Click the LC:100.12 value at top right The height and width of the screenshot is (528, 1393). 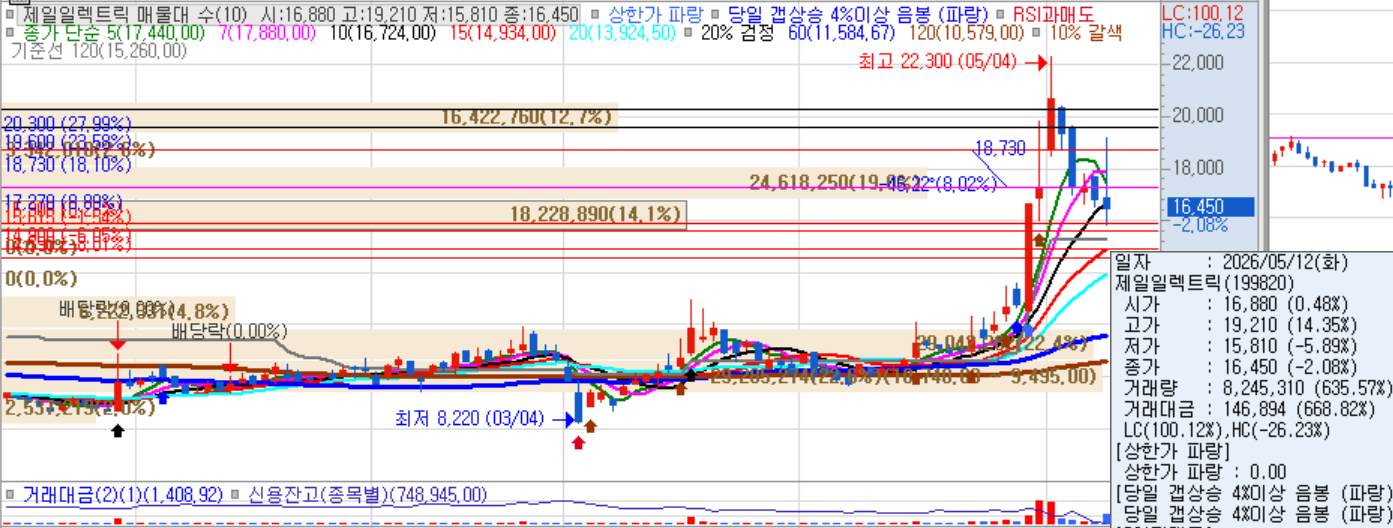coord(1203,13)
